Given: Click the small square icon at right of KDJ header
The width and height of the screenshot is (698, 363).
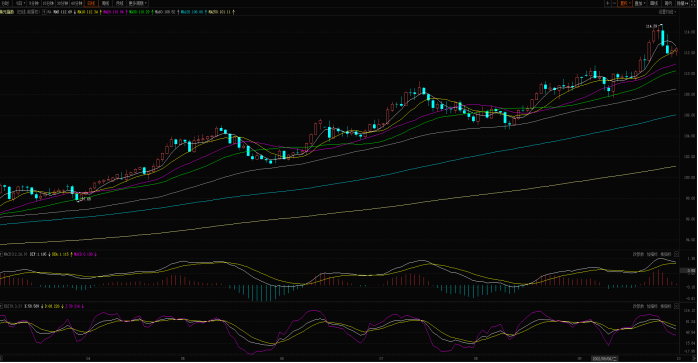Looking at the screenshot, I should 677,306.
